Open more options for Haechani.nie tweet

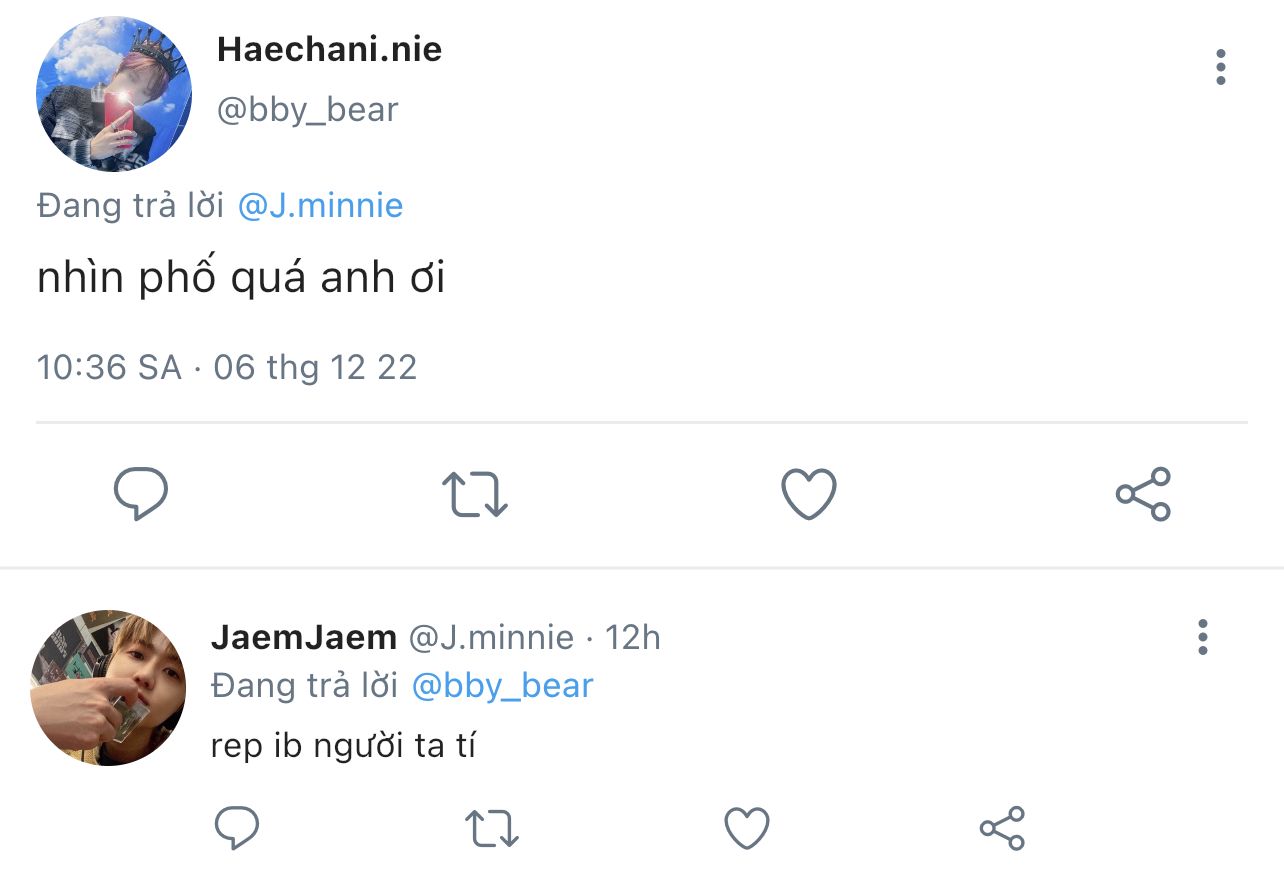click(x=1220, y=67)
